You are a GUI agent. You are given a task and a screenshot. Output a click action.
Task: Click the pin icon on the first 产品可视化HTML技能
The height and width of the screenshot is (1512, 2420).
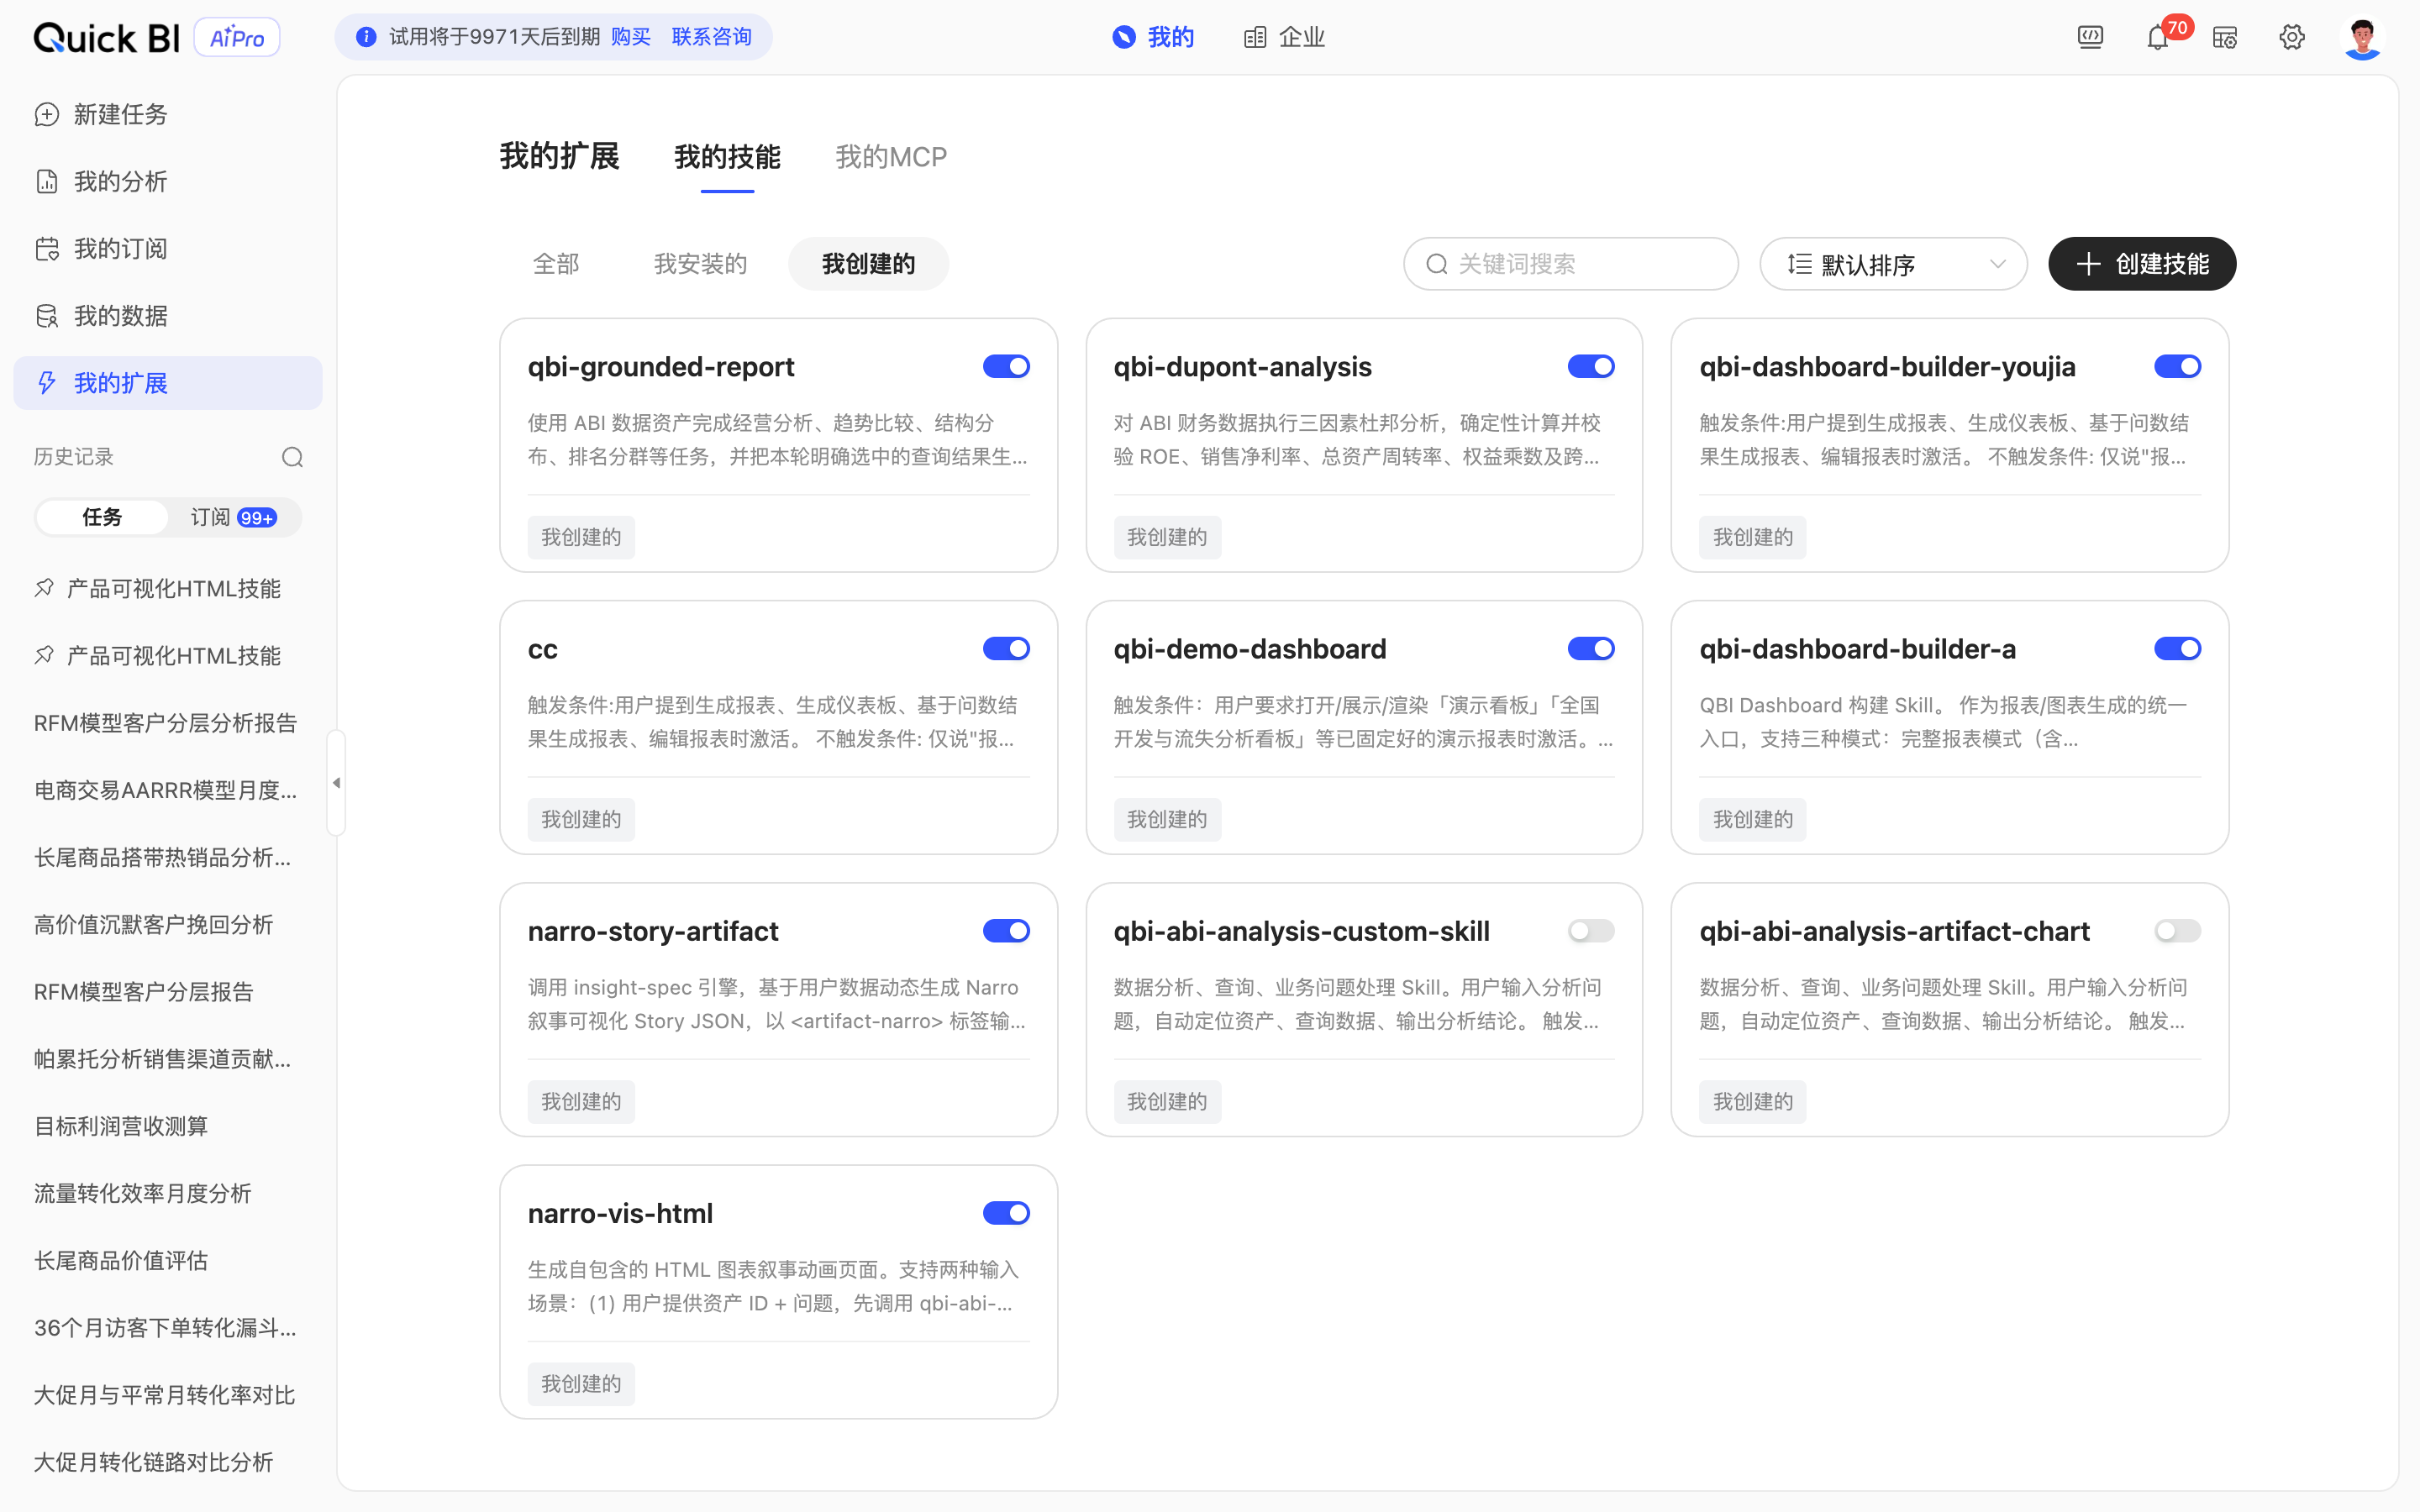click(x=44, y=588)
